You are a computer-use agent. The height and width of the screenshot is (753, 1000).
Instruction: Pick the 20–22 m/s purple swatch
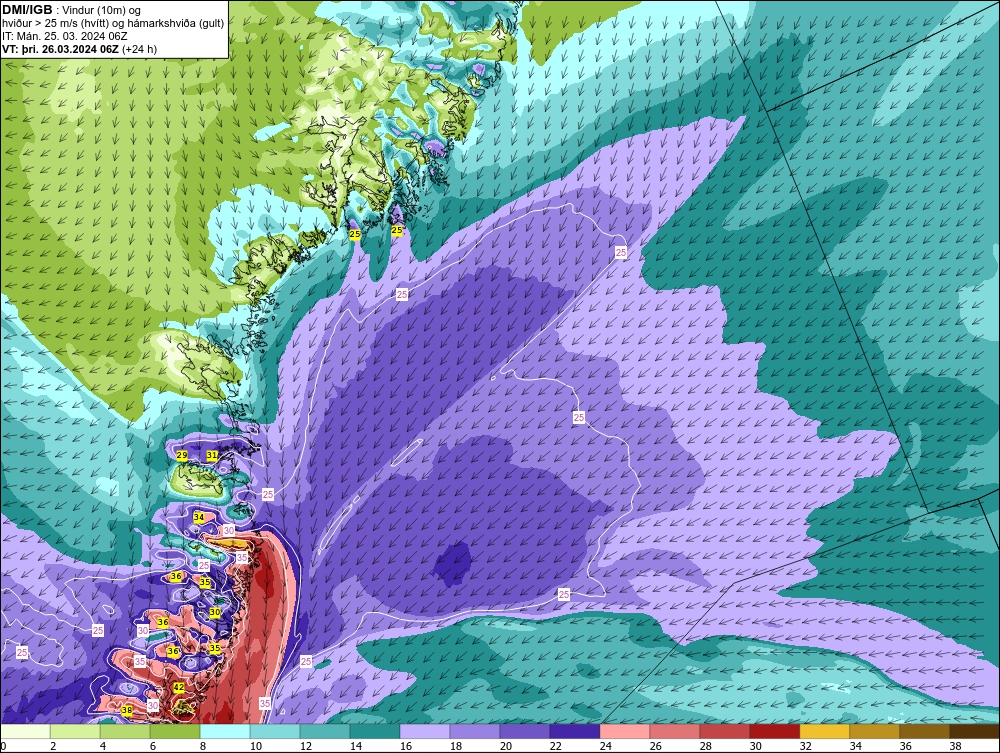click(x=525, y=731)
